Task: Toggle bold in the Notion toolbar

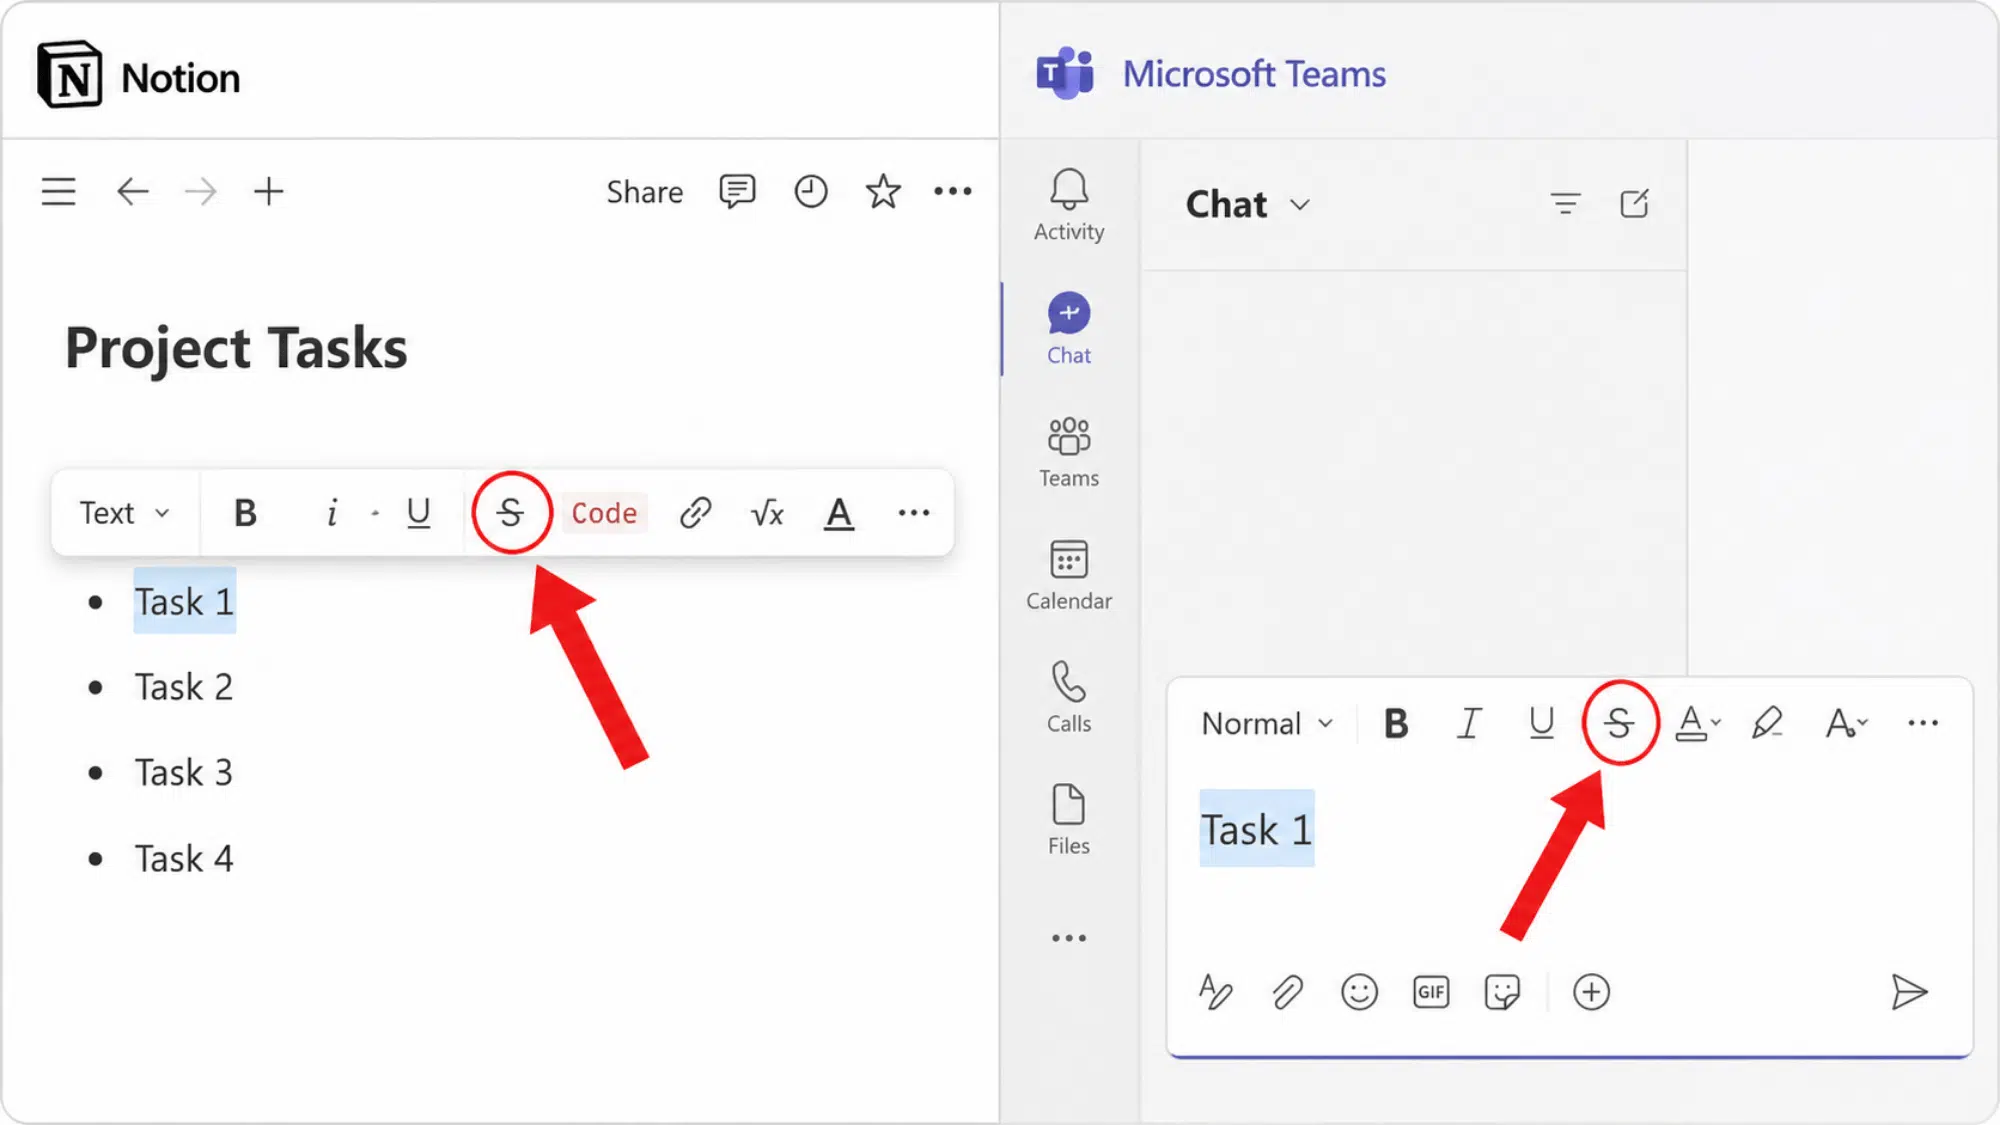Action: tap(245, 513)
